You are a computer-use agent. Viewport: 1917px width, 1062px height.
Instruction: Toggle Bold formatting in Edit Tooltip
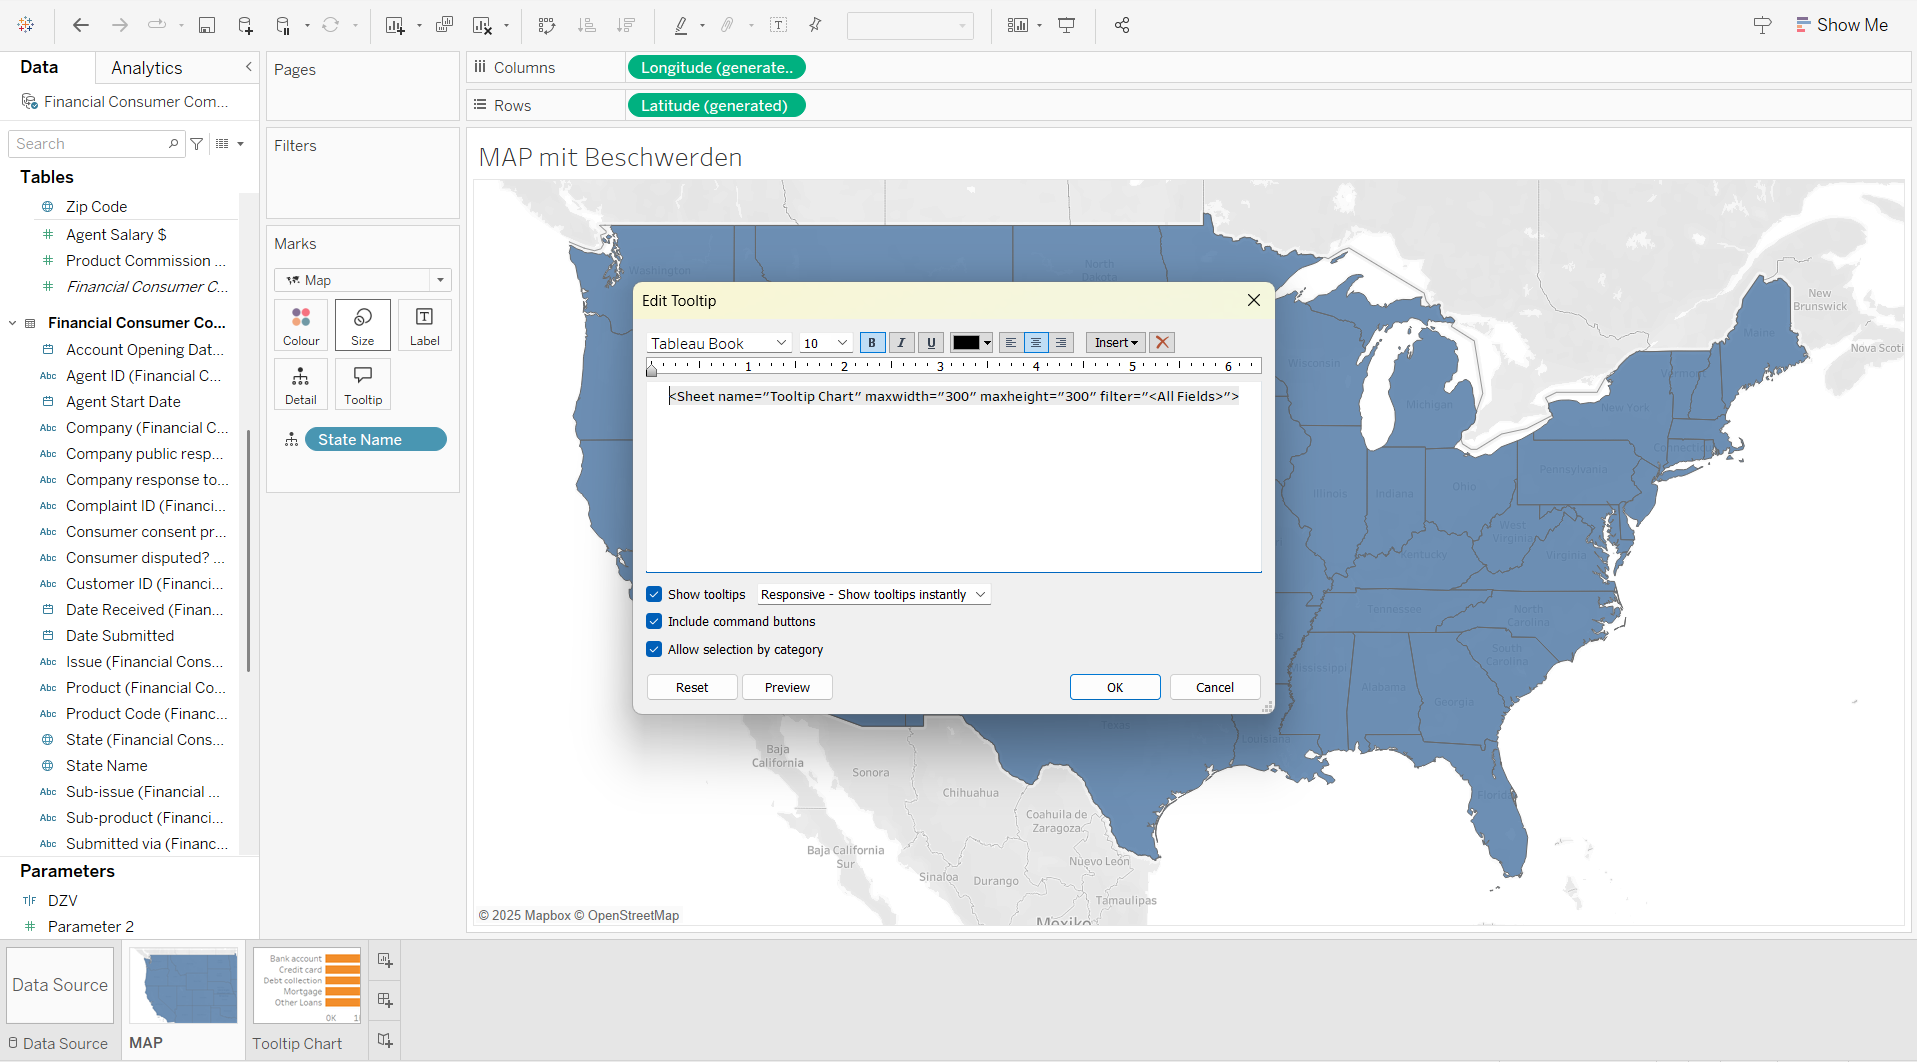point(872,342)
